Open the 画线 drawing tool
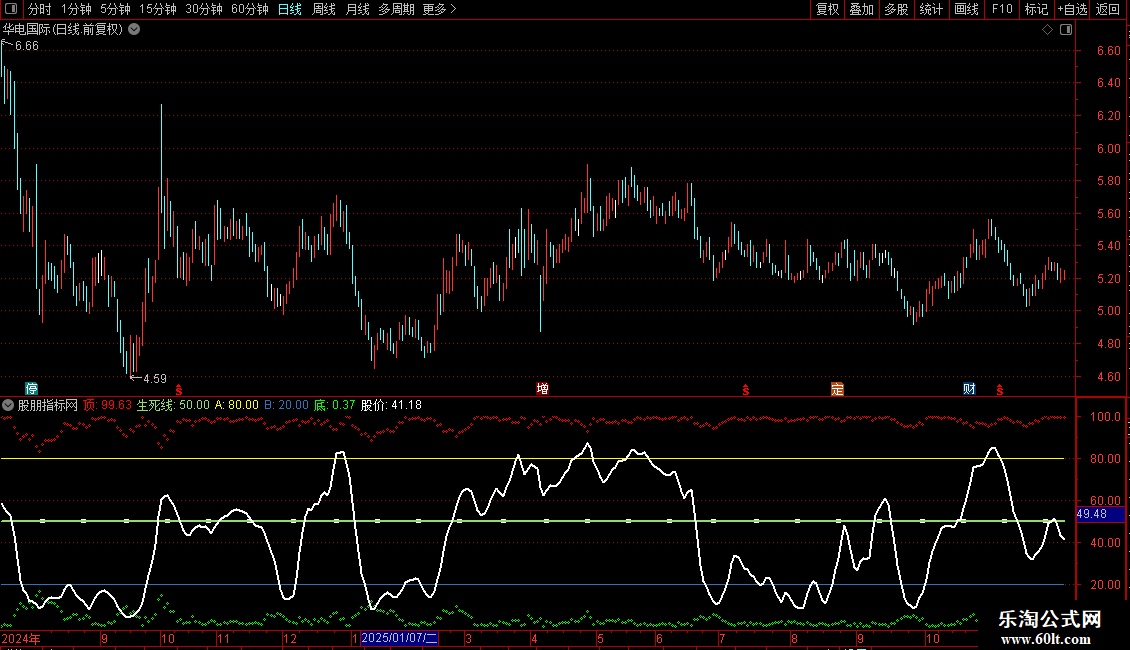This screenshot has height=650, width=1130. click(966, 9)
